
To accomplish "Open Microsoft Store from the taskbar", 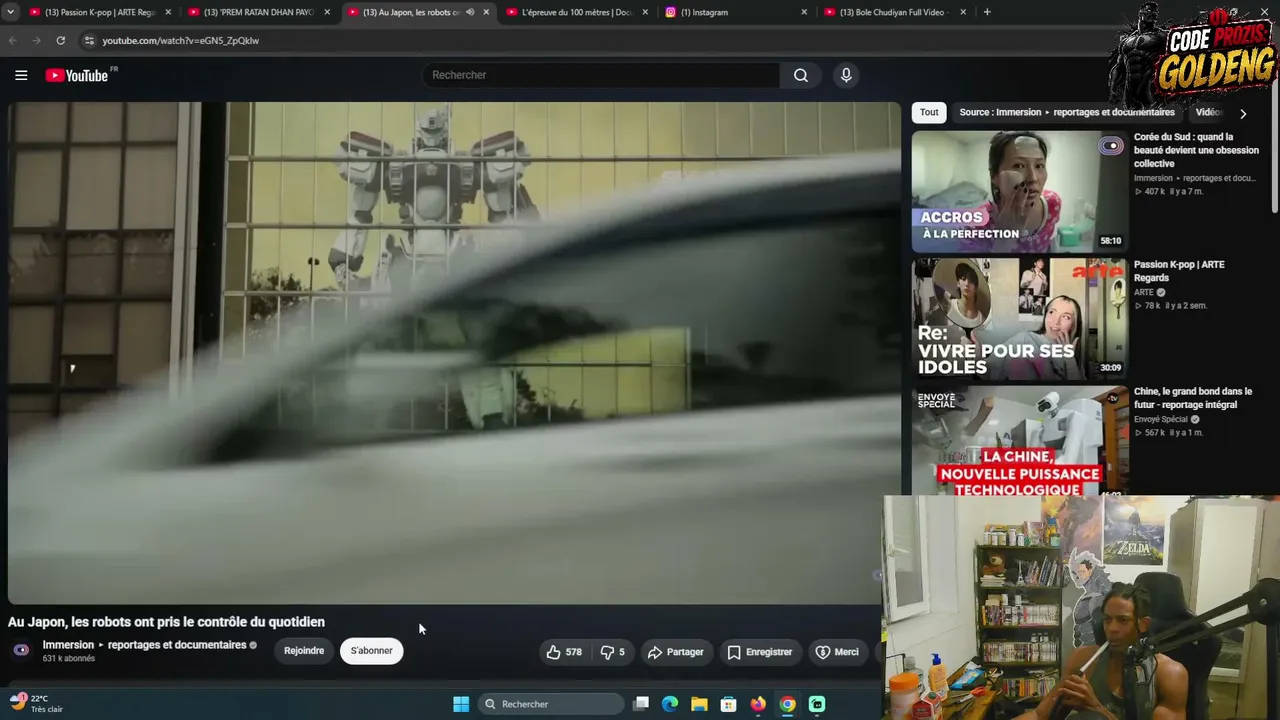I will coord(729,704).
